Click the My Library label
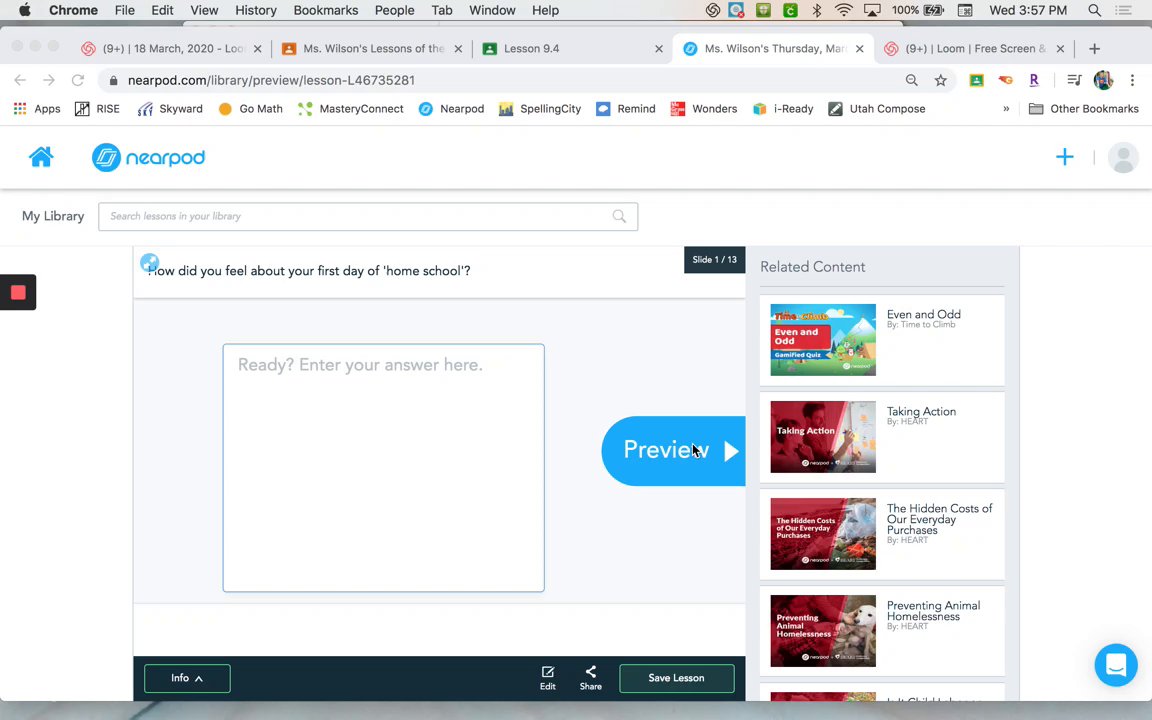1152x720 pixels. 53,216
